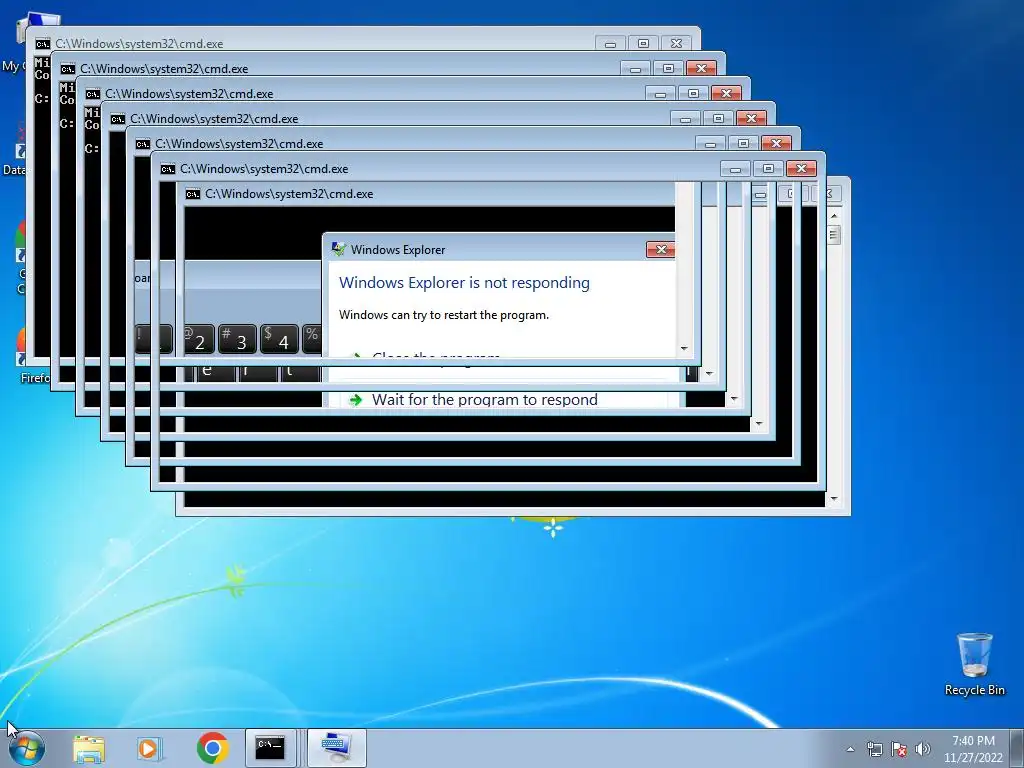The image size is (1024, 768).
Task: Select the Recycle Bin desktop icon
Action: [x=974, y=664]
